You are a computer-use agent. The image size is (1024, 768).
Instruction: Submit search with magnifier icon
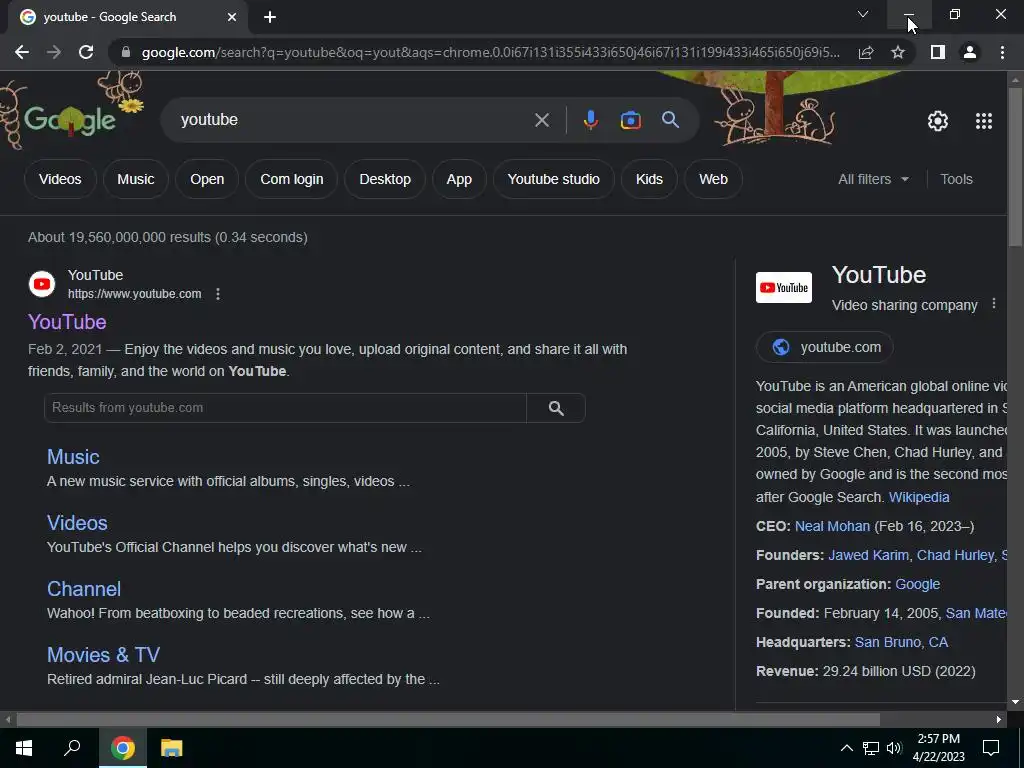click(x=670, y=120)
